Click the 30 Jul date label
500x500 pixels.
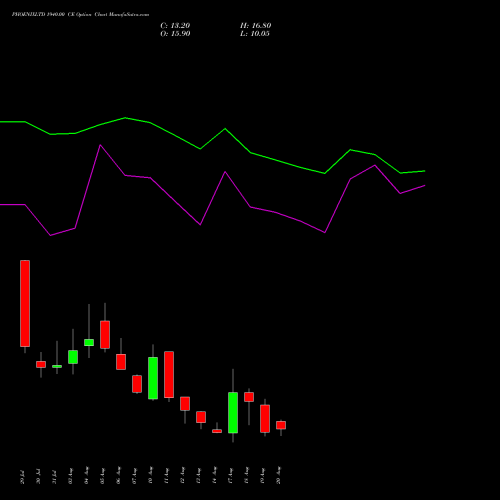(38, 477)
